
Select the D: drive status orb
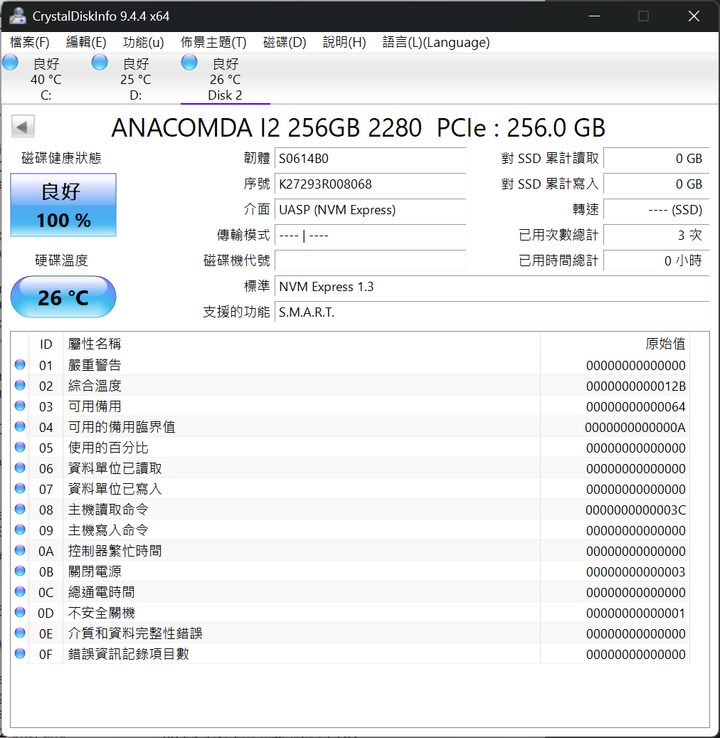click(100, 63)
